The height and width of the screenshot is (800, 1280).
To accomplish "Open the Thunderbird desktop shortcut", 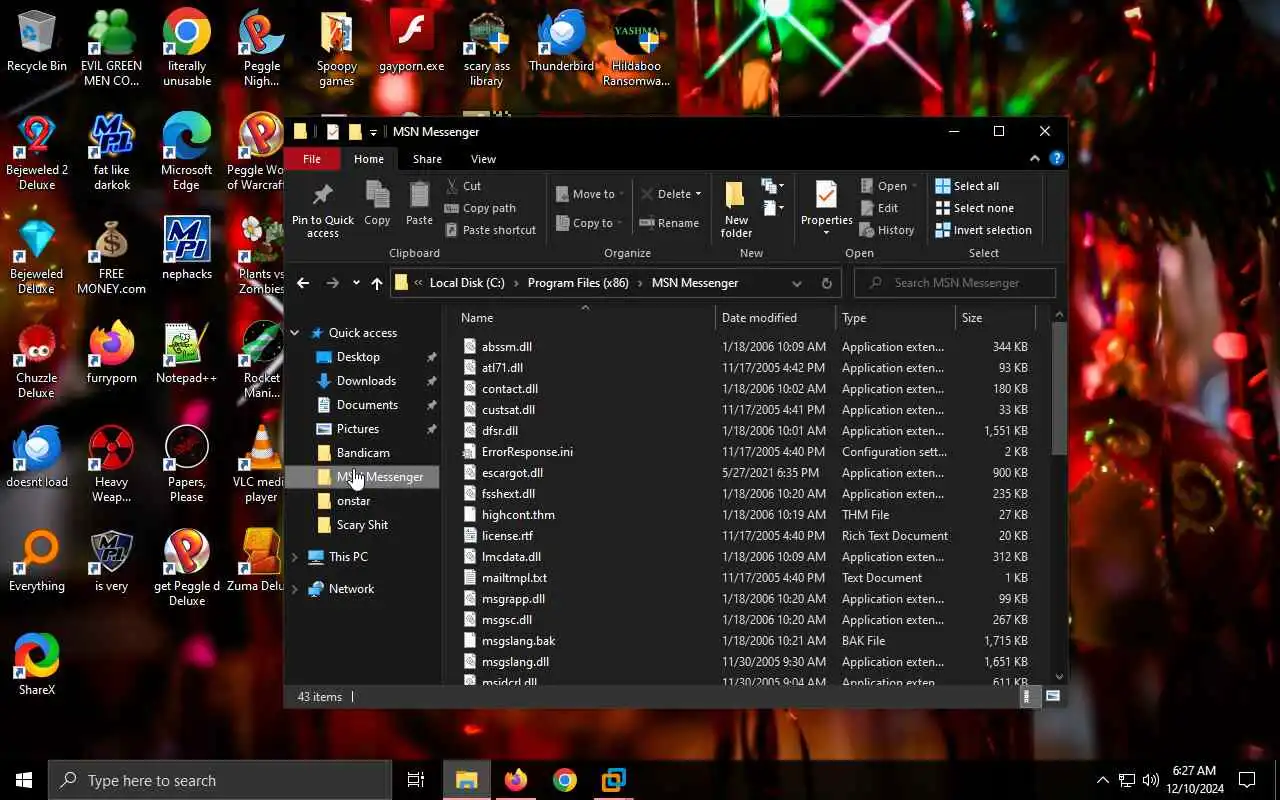I will point(561,42).
